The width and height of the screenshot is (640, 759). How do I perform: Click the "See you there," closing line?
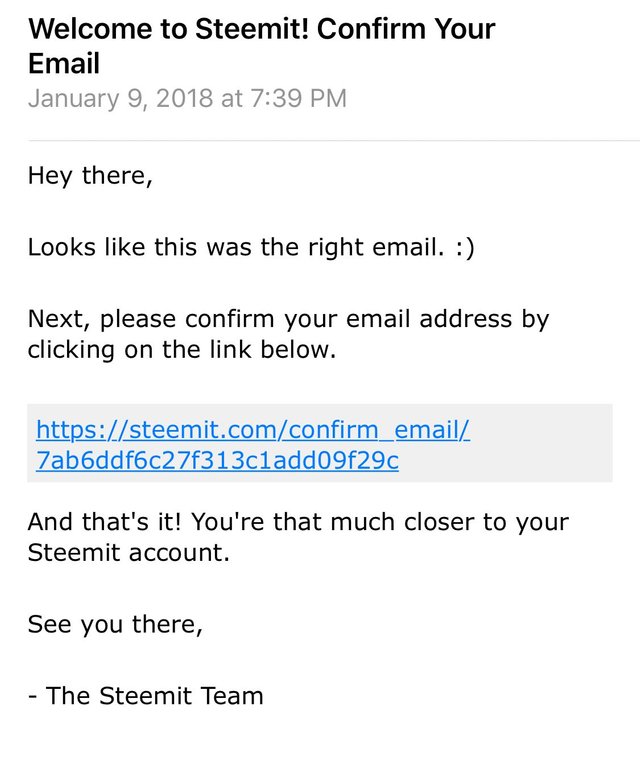[x=115, y=624]
